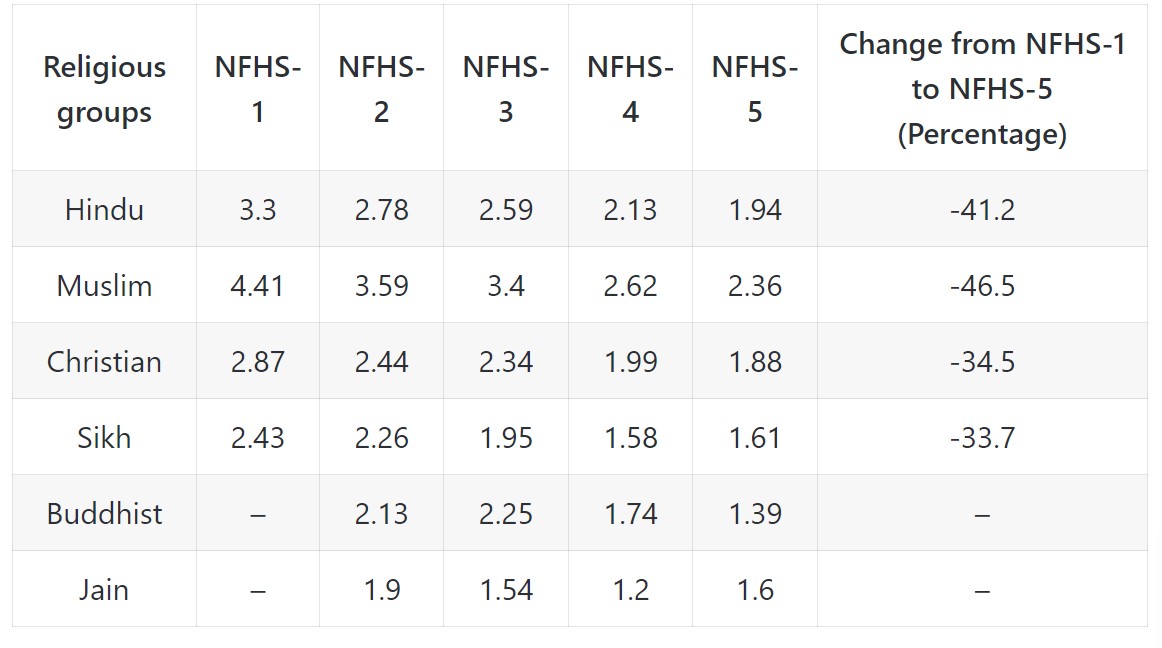This screenshot has height=648, width=1162.
Task: Click the Hindu NFHS-2 value 2.78
Action: (382, 210)
